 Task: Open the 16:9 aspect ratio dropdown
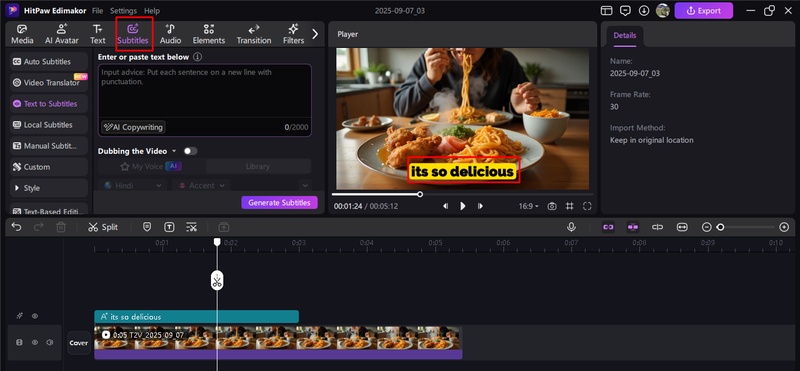[x=529, y=206]
